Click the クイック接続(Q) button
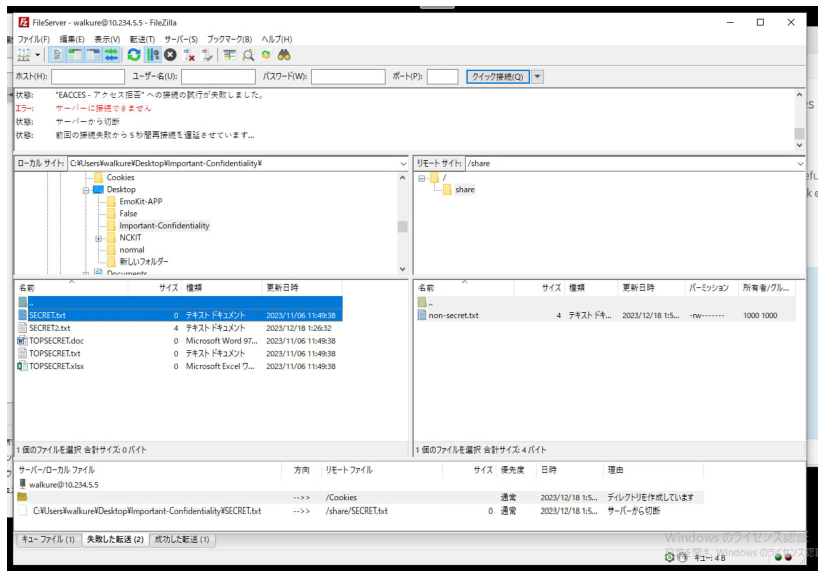Image resolution: width=823 pixels, height=576 pixels. pyautogui.click(x=498, y=76)
